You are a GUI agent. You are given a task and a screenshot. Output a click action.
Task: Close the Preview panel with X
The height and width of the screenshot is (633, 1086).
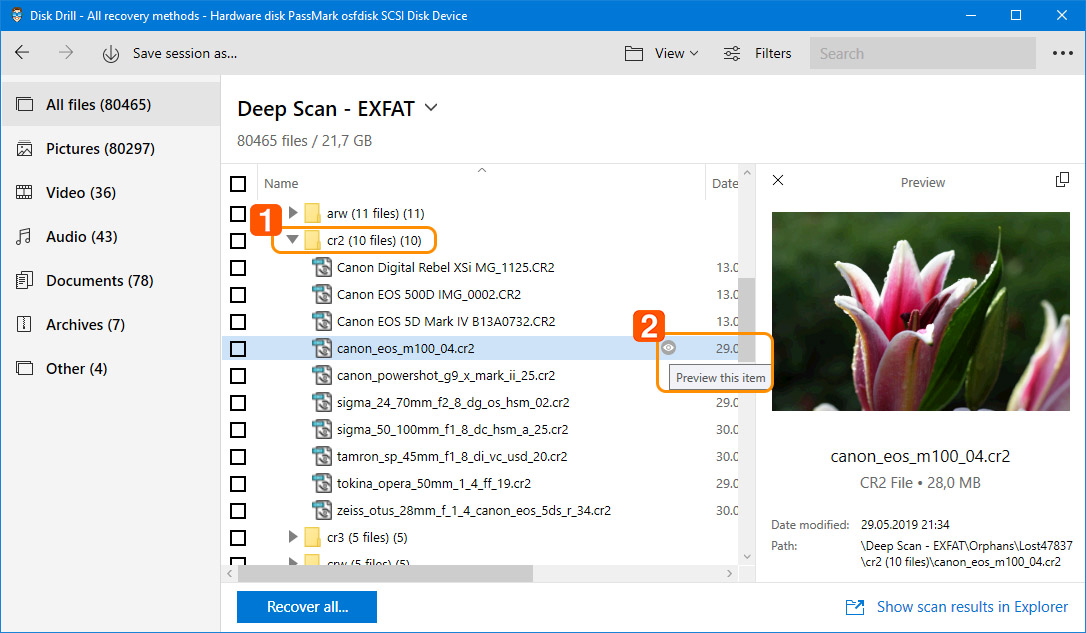tap(778, 180)
